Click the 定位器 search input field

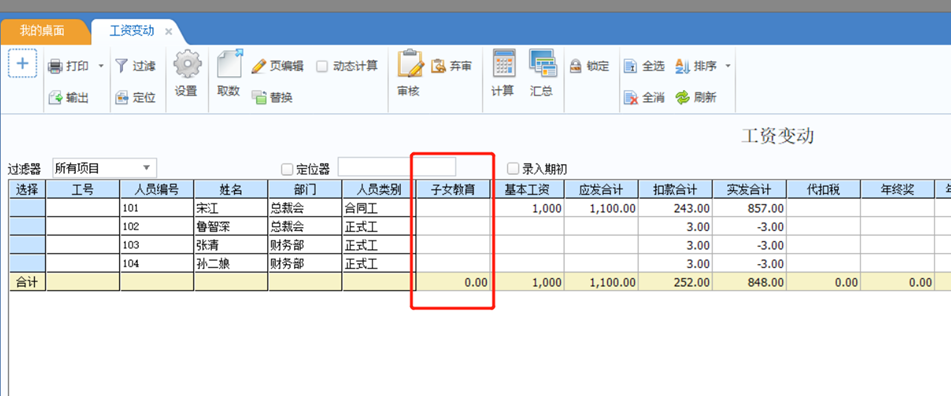[397, 167]
